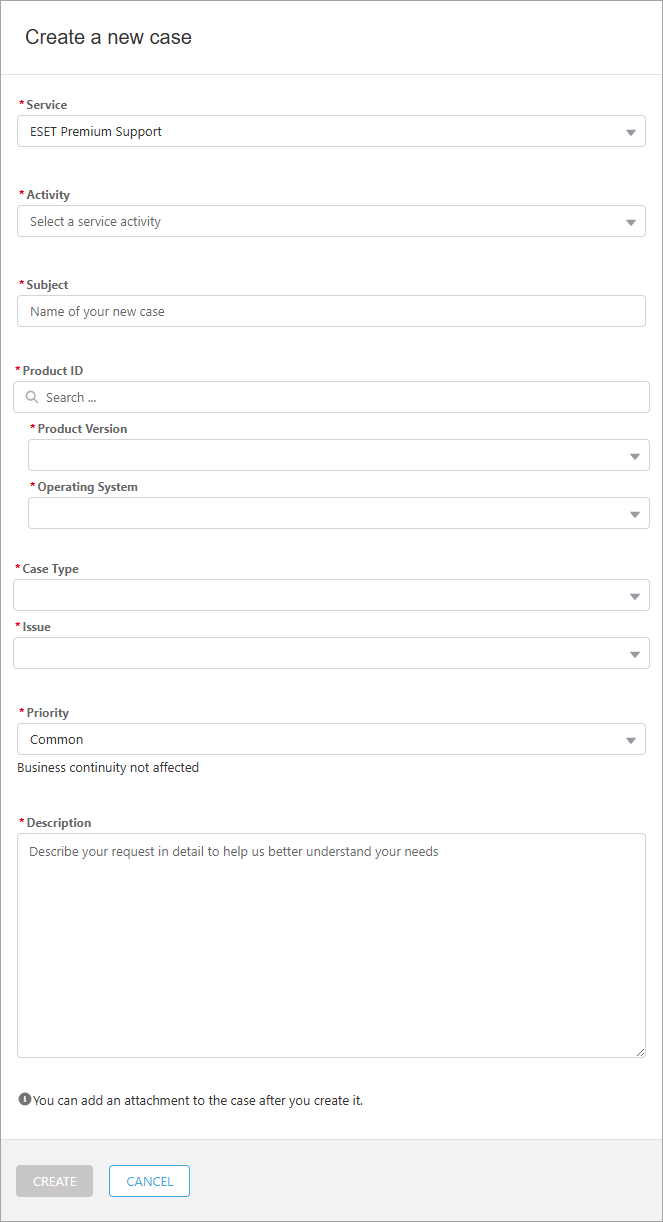Click the Activity dropdown chevron icon
The height and width of the screenshot is (1222, 663).
[x=631, y=221]
